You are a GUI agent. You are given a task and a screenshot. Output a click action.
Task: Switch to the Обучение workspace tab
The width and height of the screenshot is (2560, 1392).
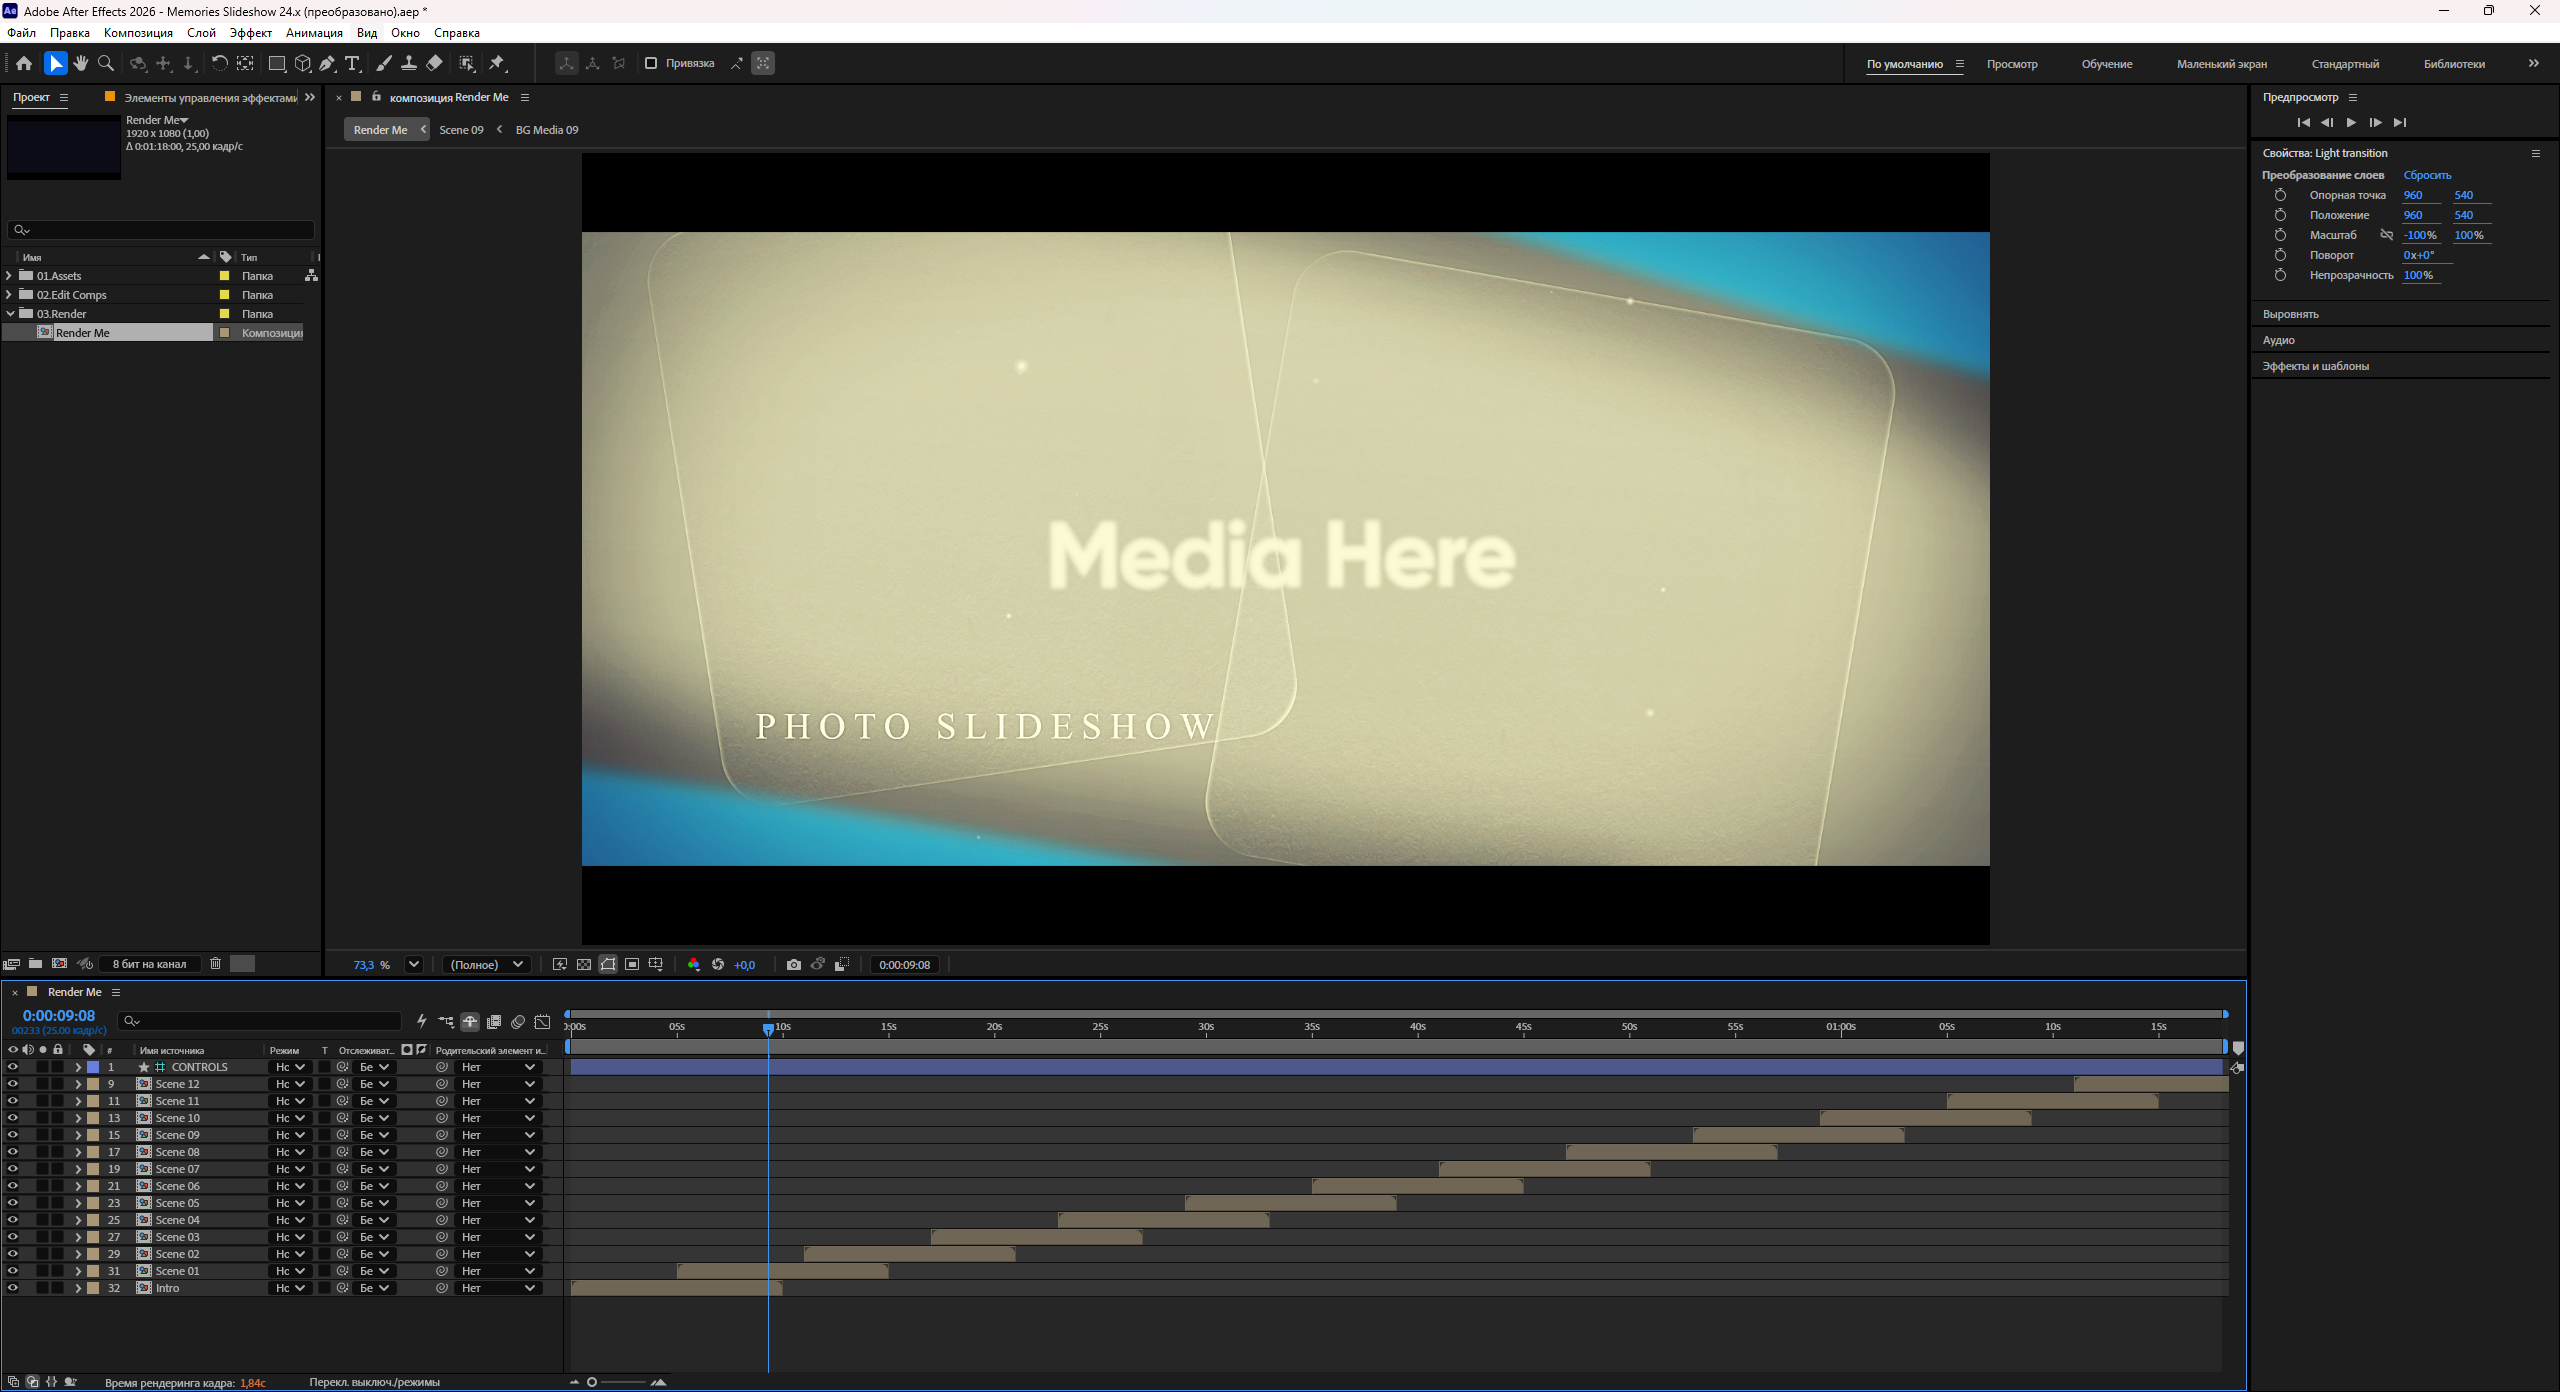tap(2107, 64)
